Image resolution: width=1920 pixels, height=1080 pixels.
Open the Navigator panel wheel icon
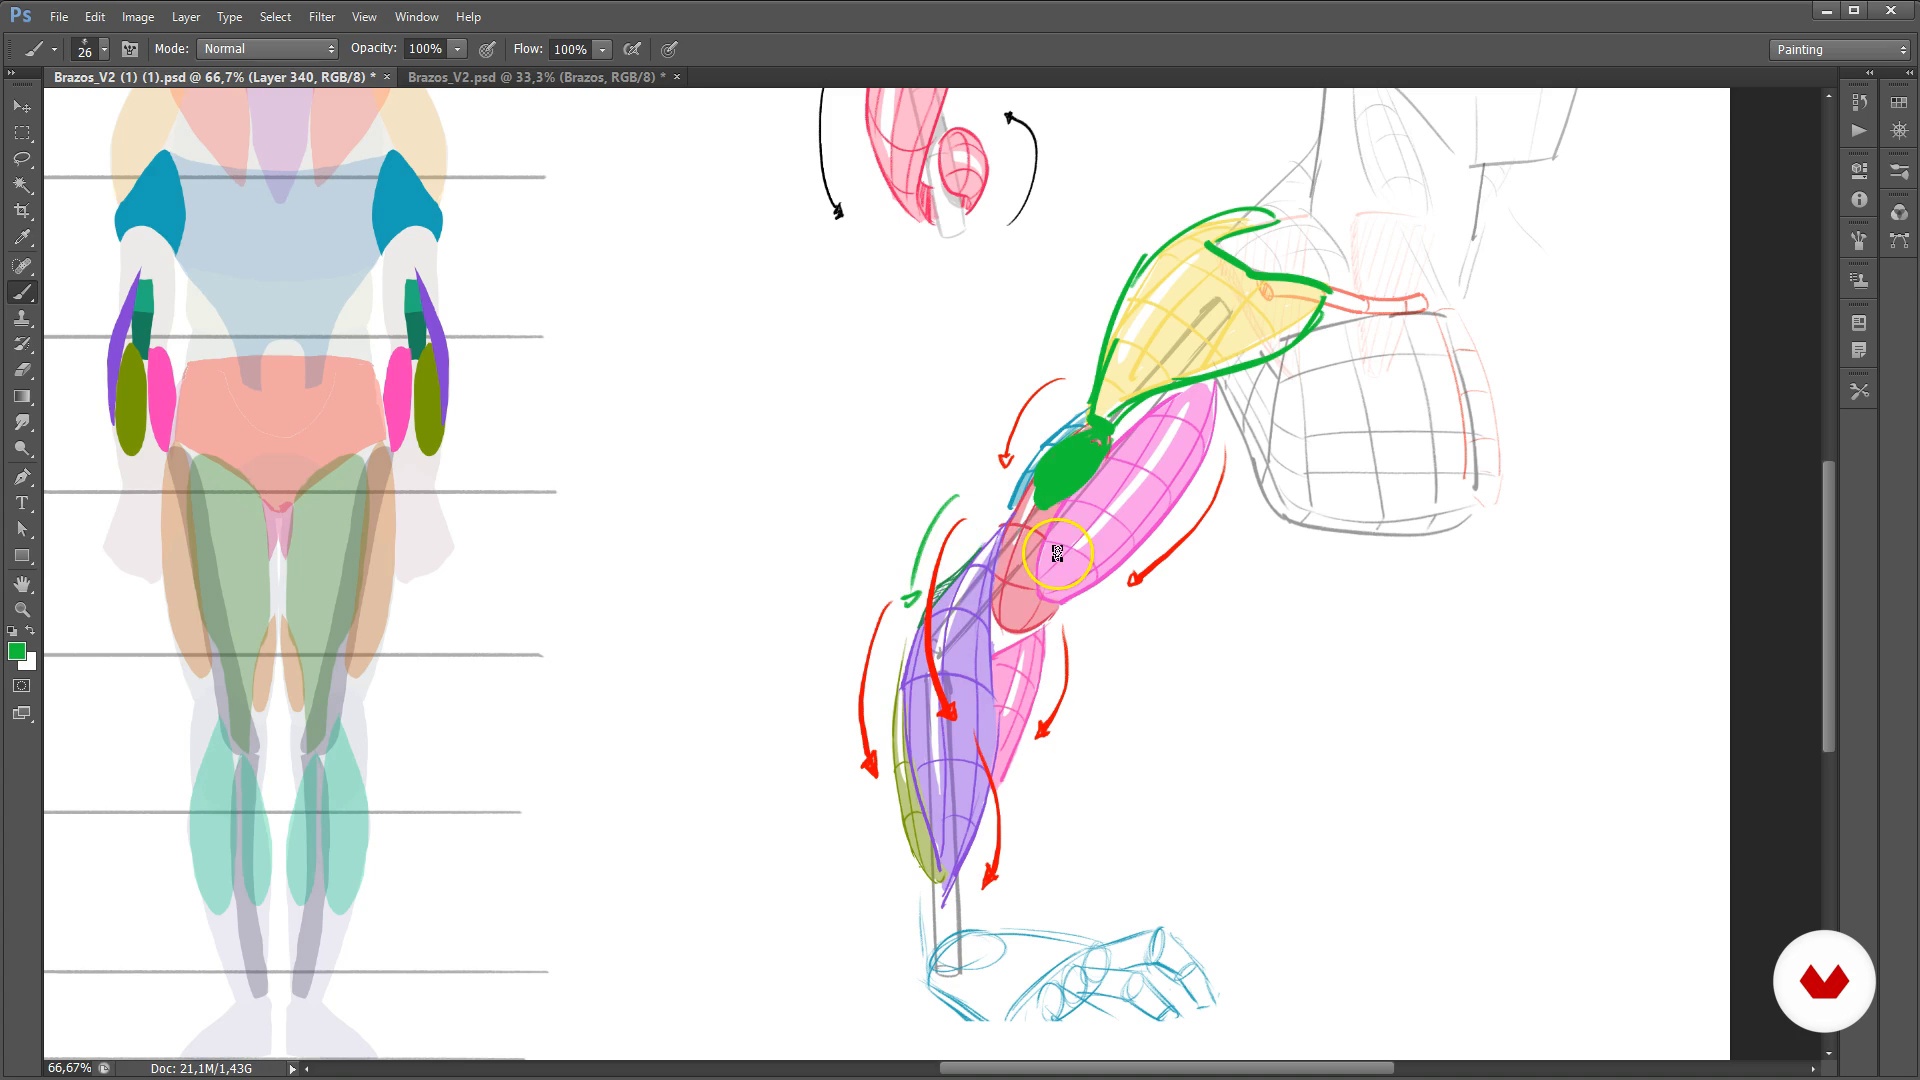(x=1899, y=131)
